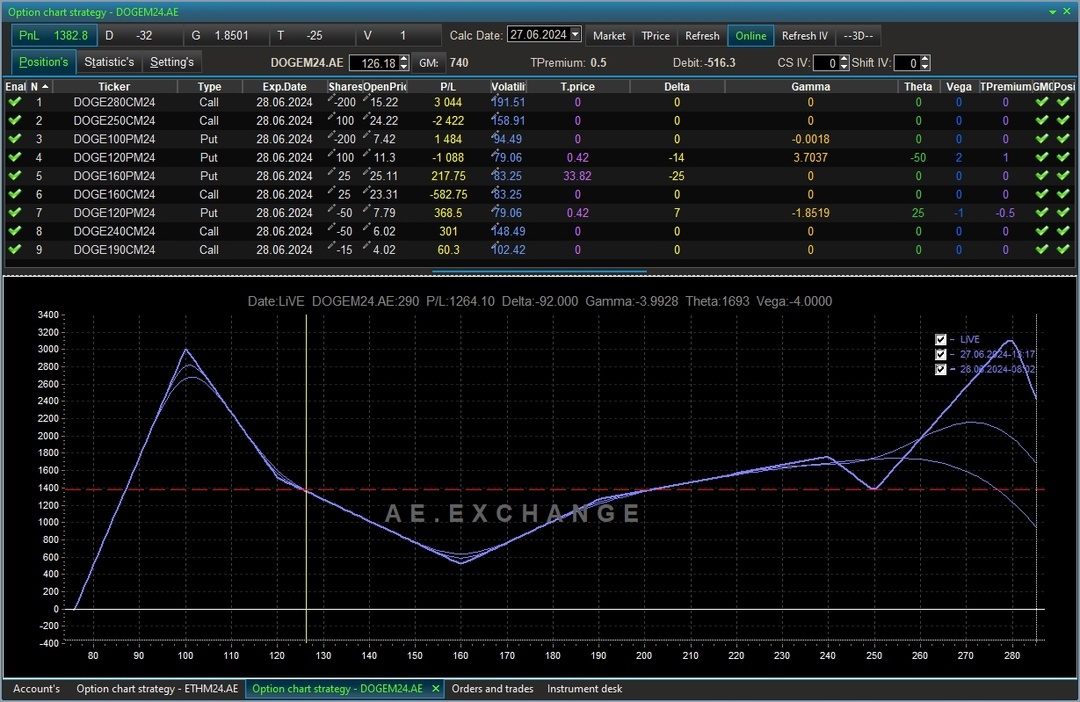Increase the DOGEM24.AE price with the up arrow
This screenshot has width=1080, height=702.
404,59
